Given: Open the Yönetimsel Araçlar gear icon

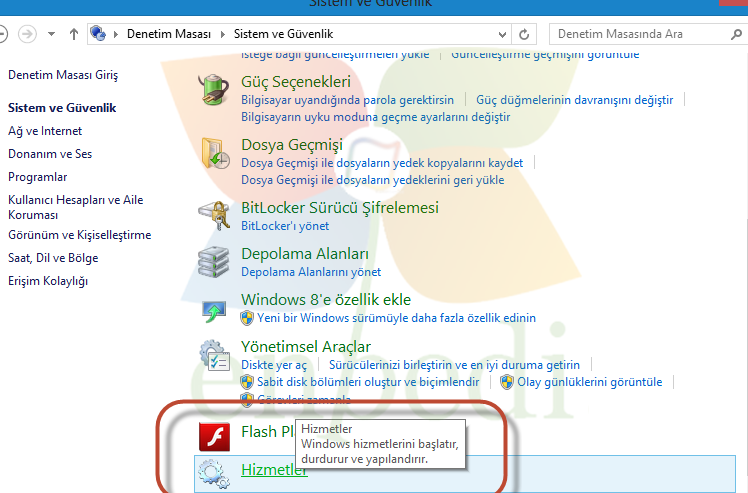Looking at the screenshot, I should pyautogui.click(x=215, y=356).
